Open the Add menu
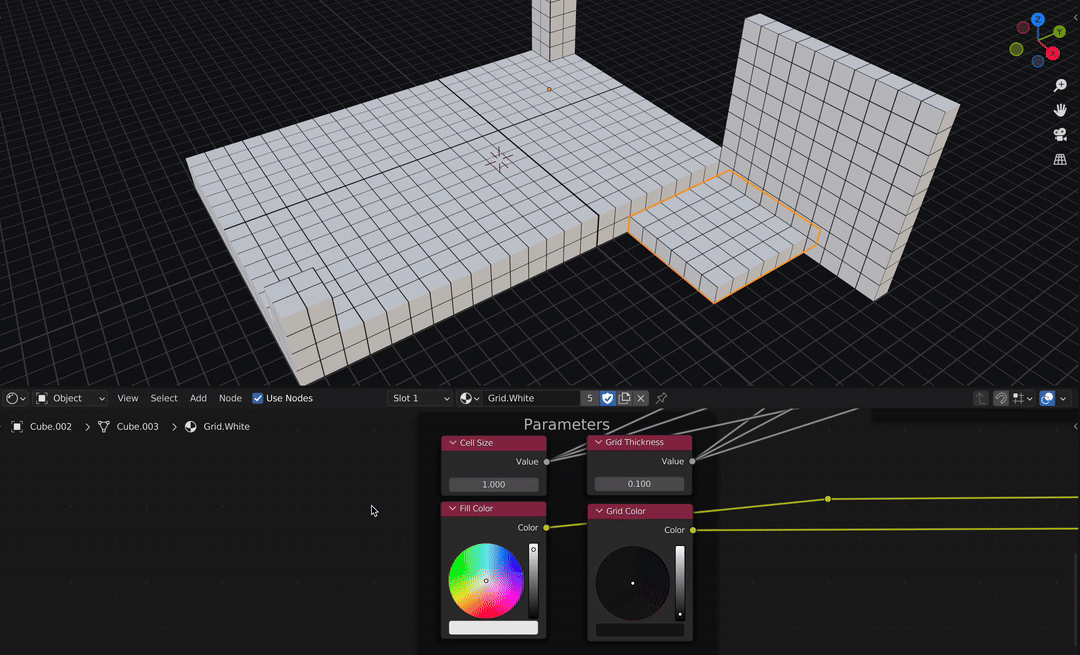 click(x=198, y=398)
